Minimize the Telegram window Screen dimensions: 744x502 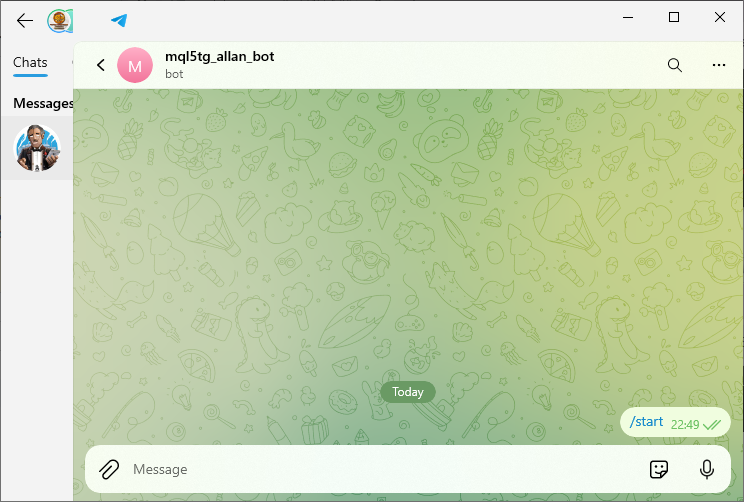point(628,18)
